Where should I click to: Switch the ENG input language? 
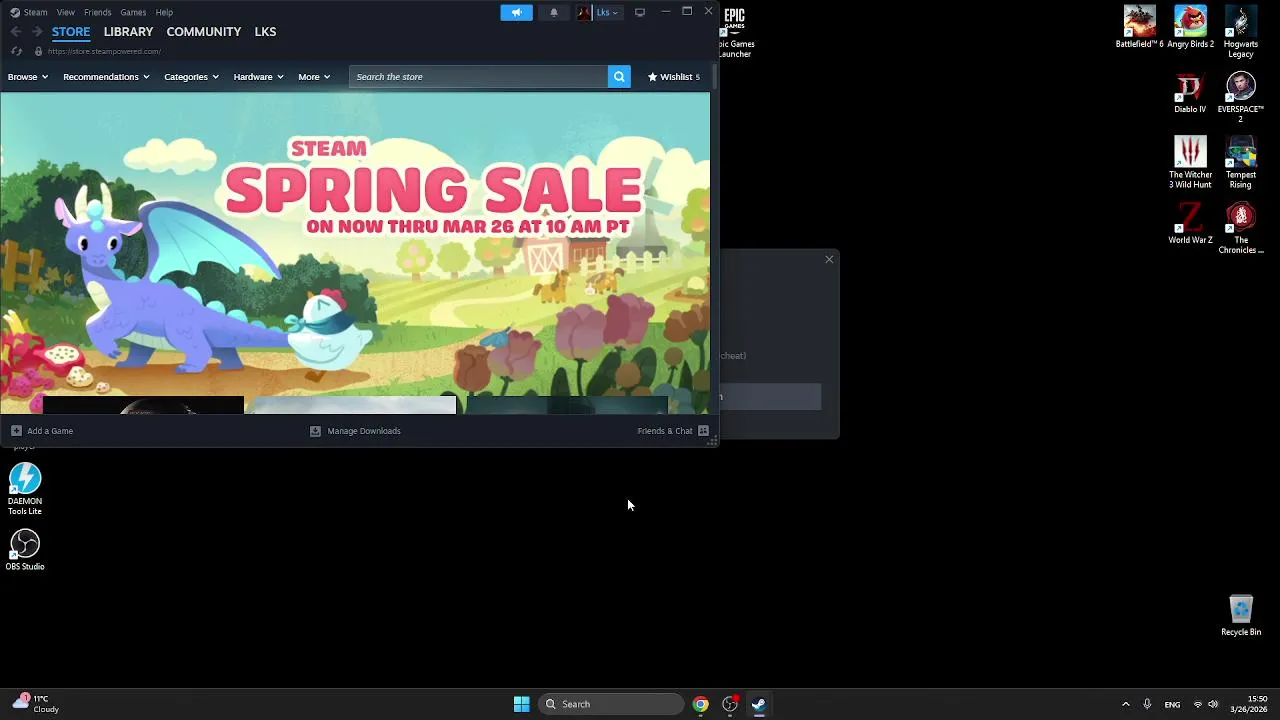click(x=1172, y=704)
